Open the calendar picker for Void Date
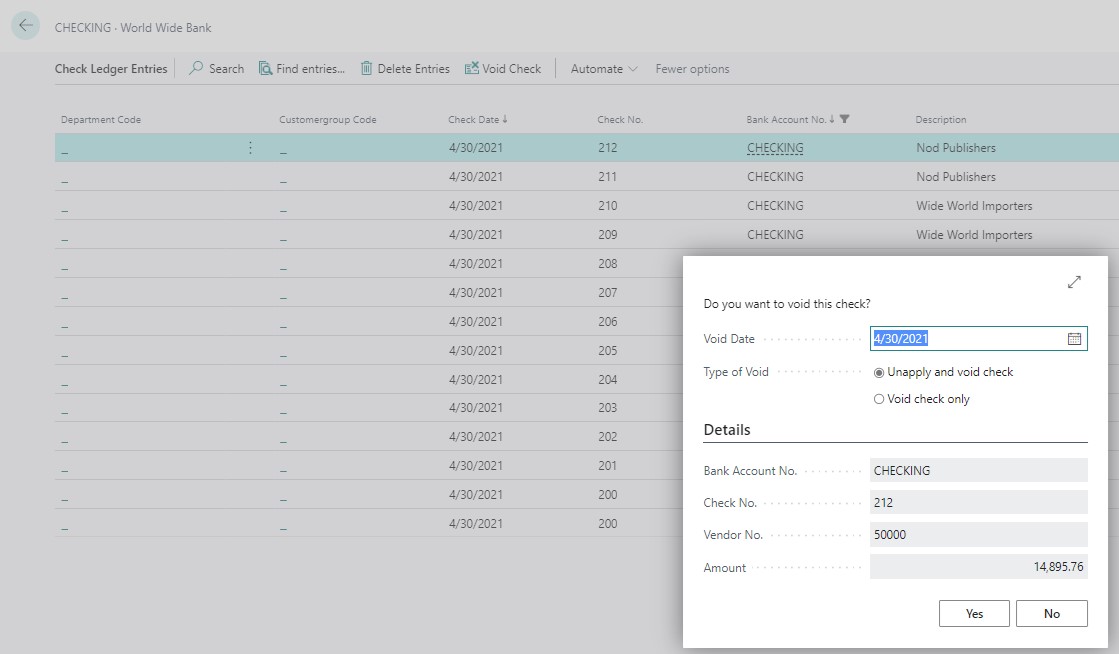Viewport: 1119px width, 654px height. coord(1075,338)
